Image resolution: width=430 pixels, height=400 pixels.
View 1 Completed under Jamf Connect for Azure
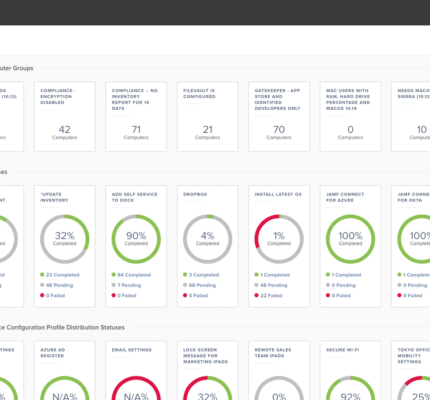pyautogui.click(x=343, y=275)
